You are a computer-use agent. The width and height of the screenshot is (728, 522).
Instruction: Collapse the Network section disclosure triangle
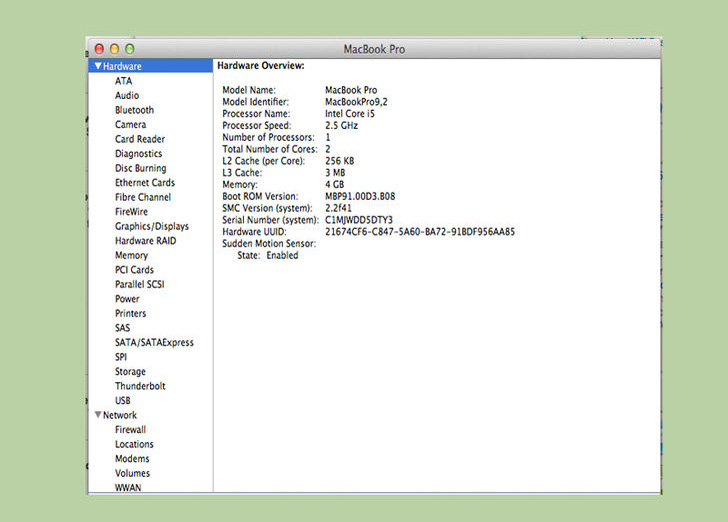97,415
